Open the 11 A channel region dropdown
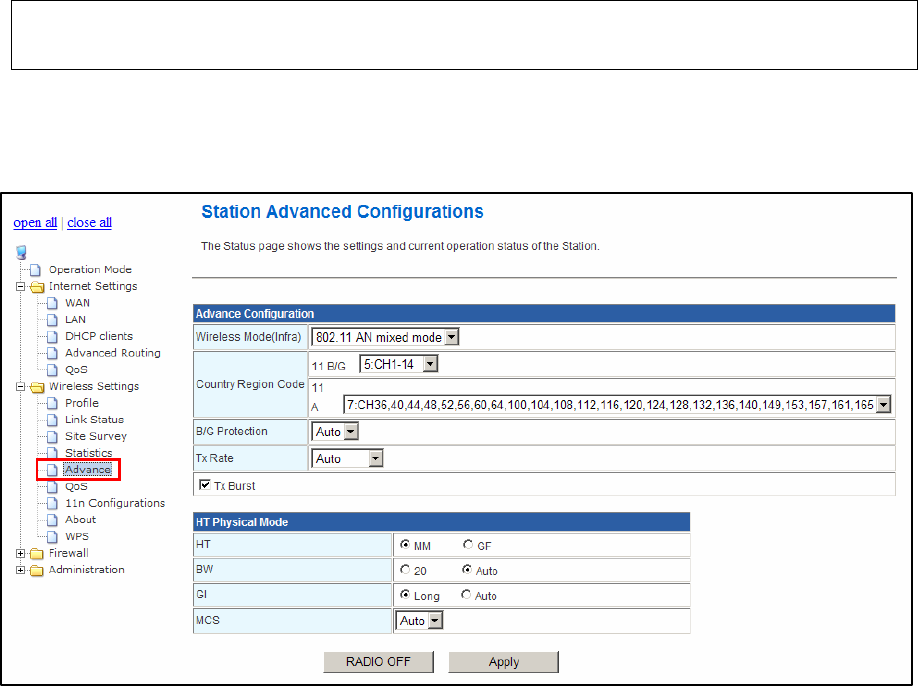This screenshot has width=918, height=686. pos(617,404)
